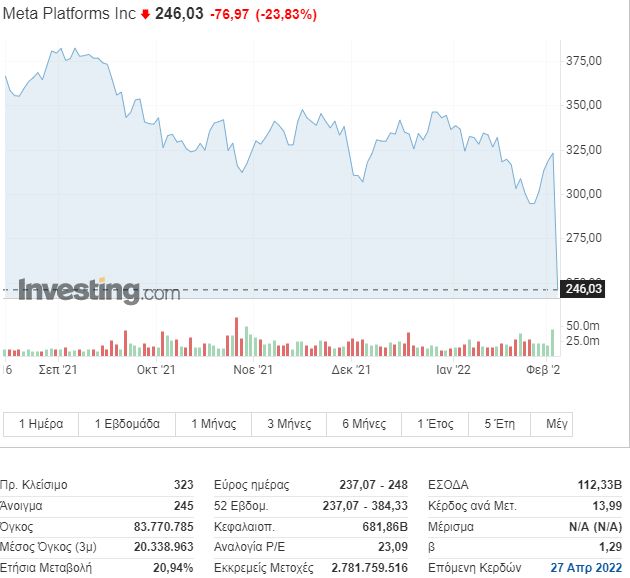Screen dimensions: 630x578
Task: Click the Ιαν '22 label on time axis
Action: click(453, 370)
